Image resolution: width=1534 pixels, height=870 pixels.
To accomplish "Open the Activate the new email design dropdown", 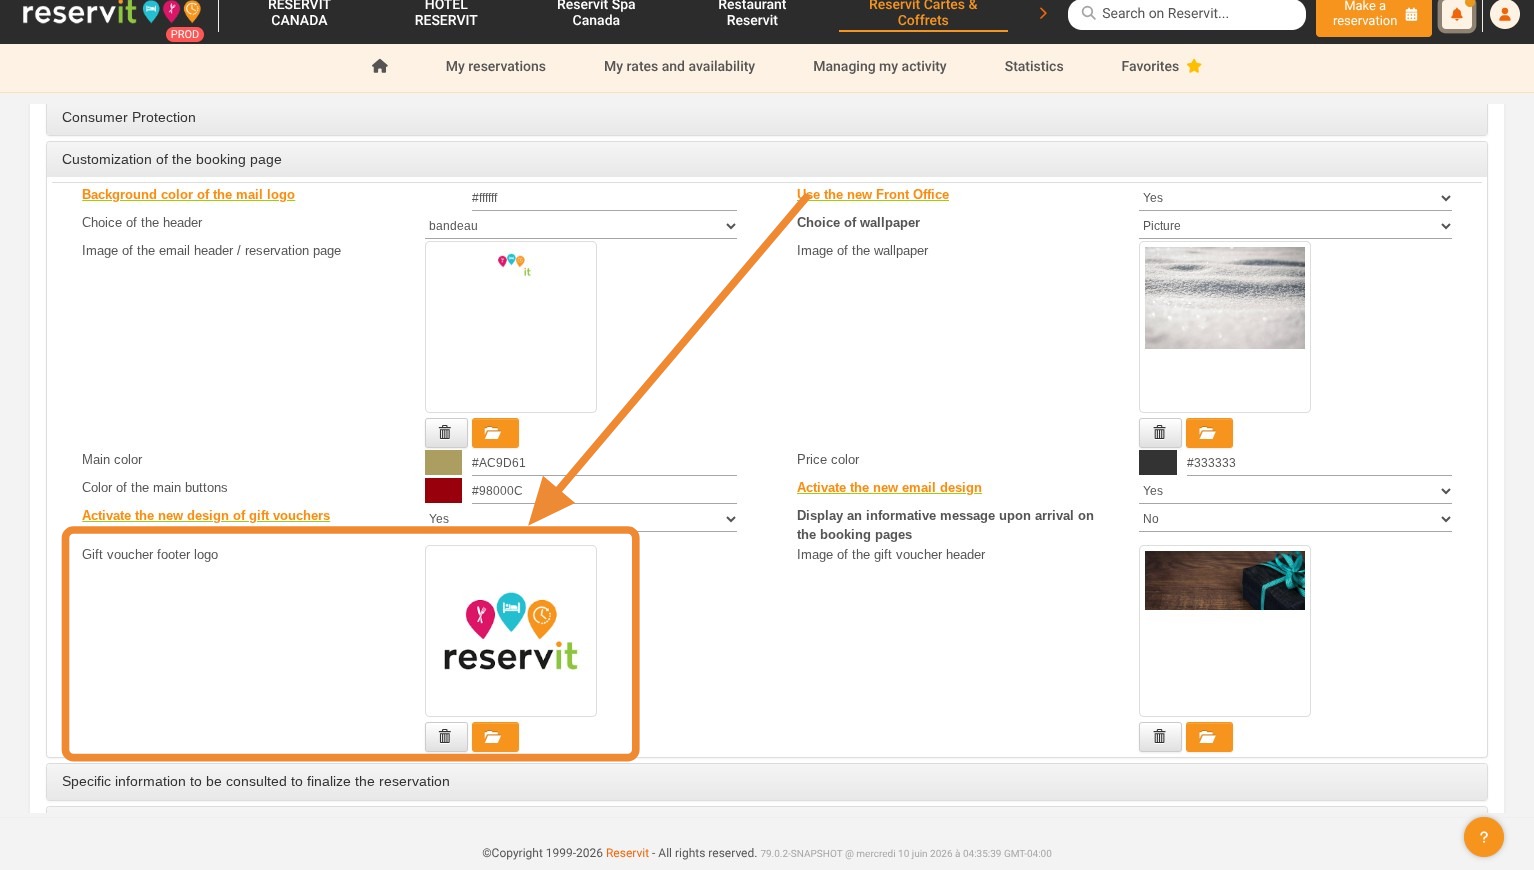I will [x=1295, y=491].
